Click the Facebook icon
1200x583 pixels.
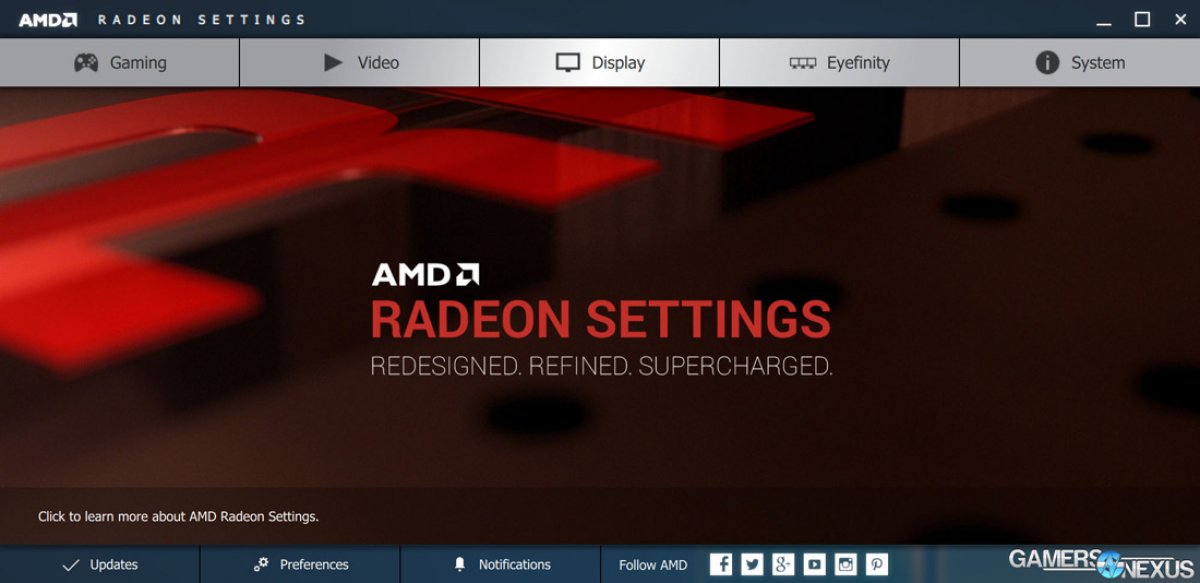click(721, 564)
